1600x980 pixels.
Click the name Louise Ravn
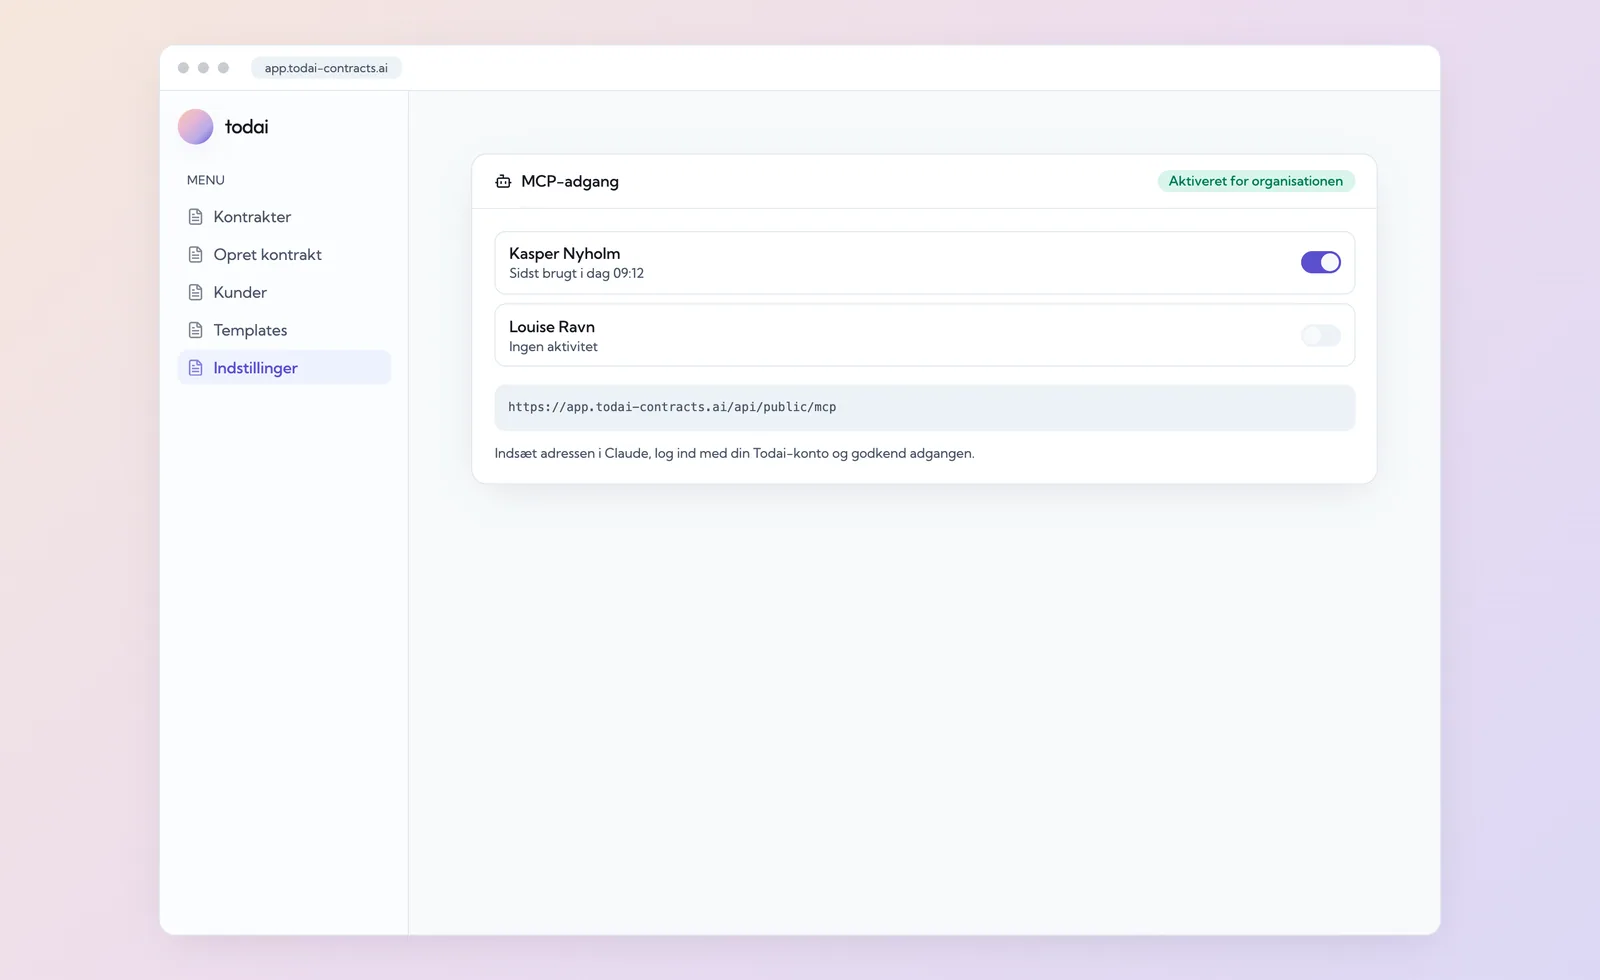point(552,327)
